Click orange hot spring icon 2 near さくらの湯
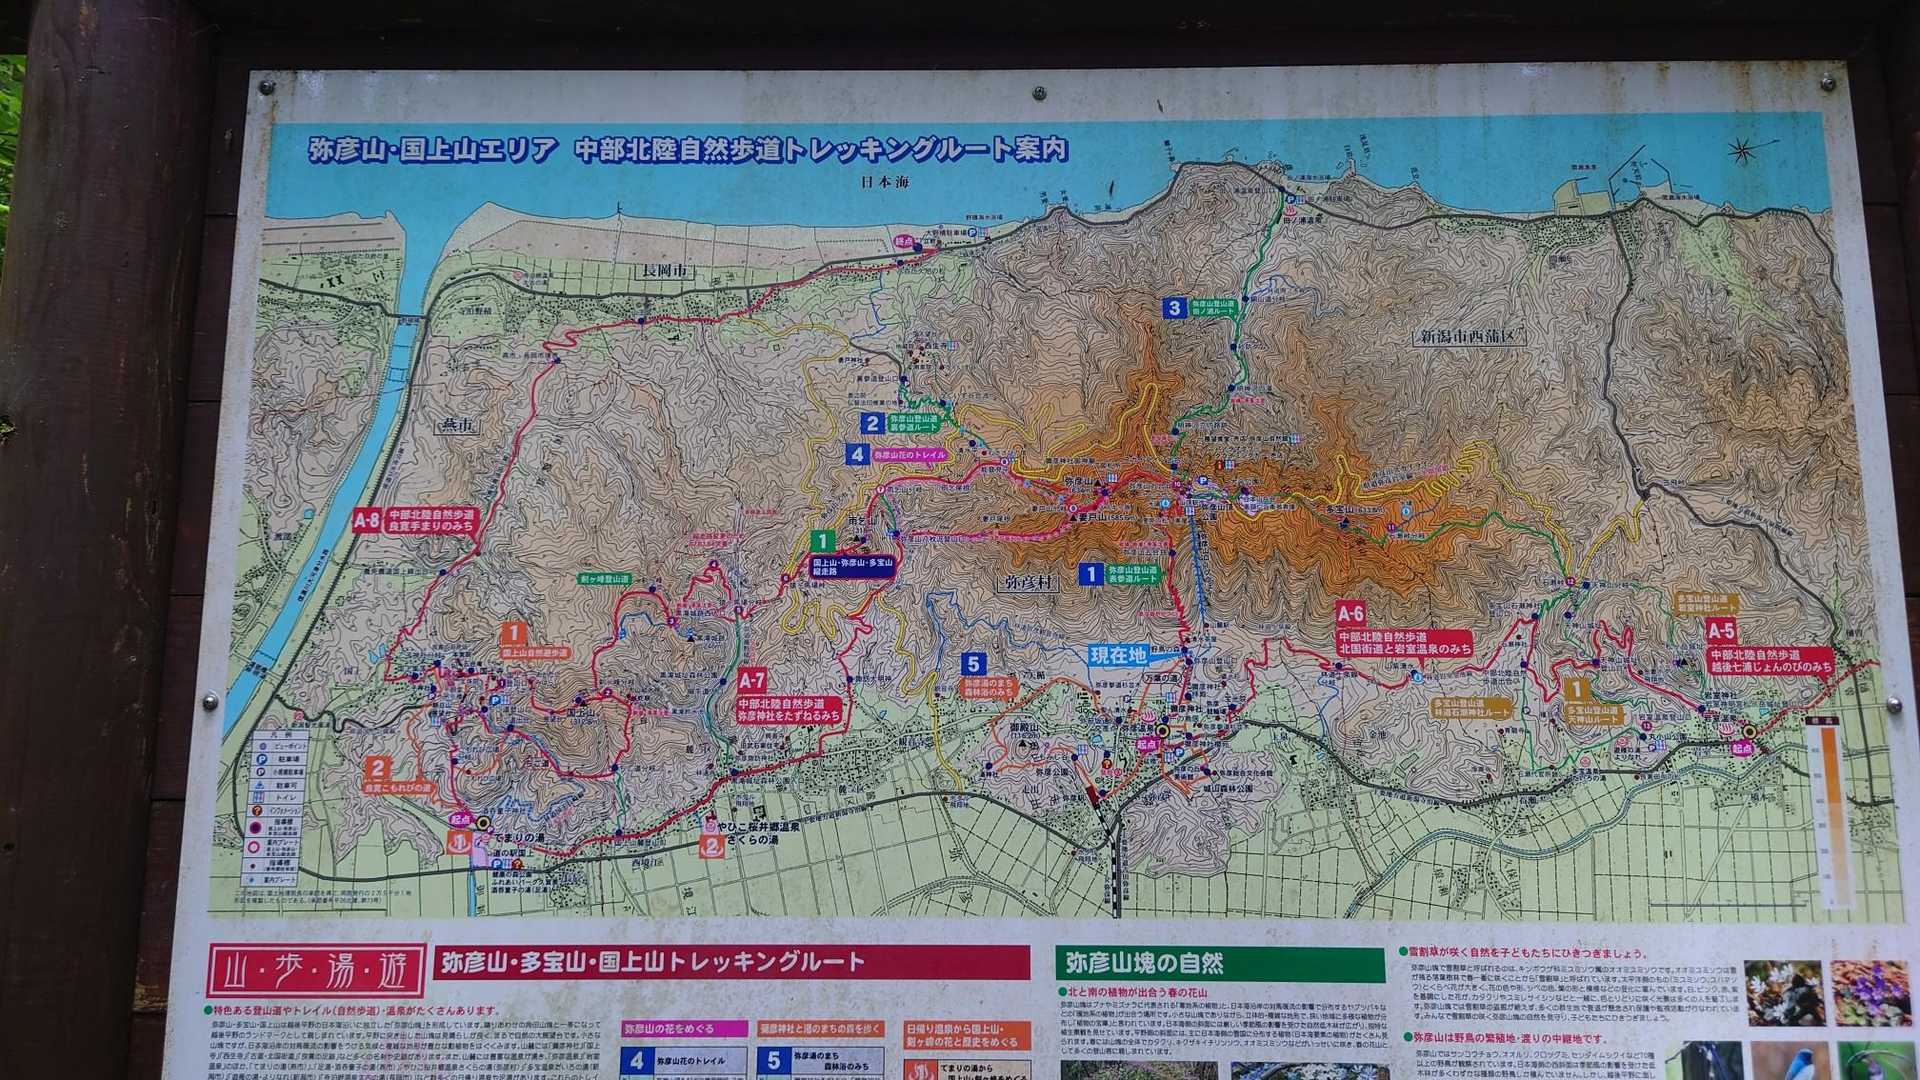This screenshot has width=1920, height=1080. coord(712,847)
